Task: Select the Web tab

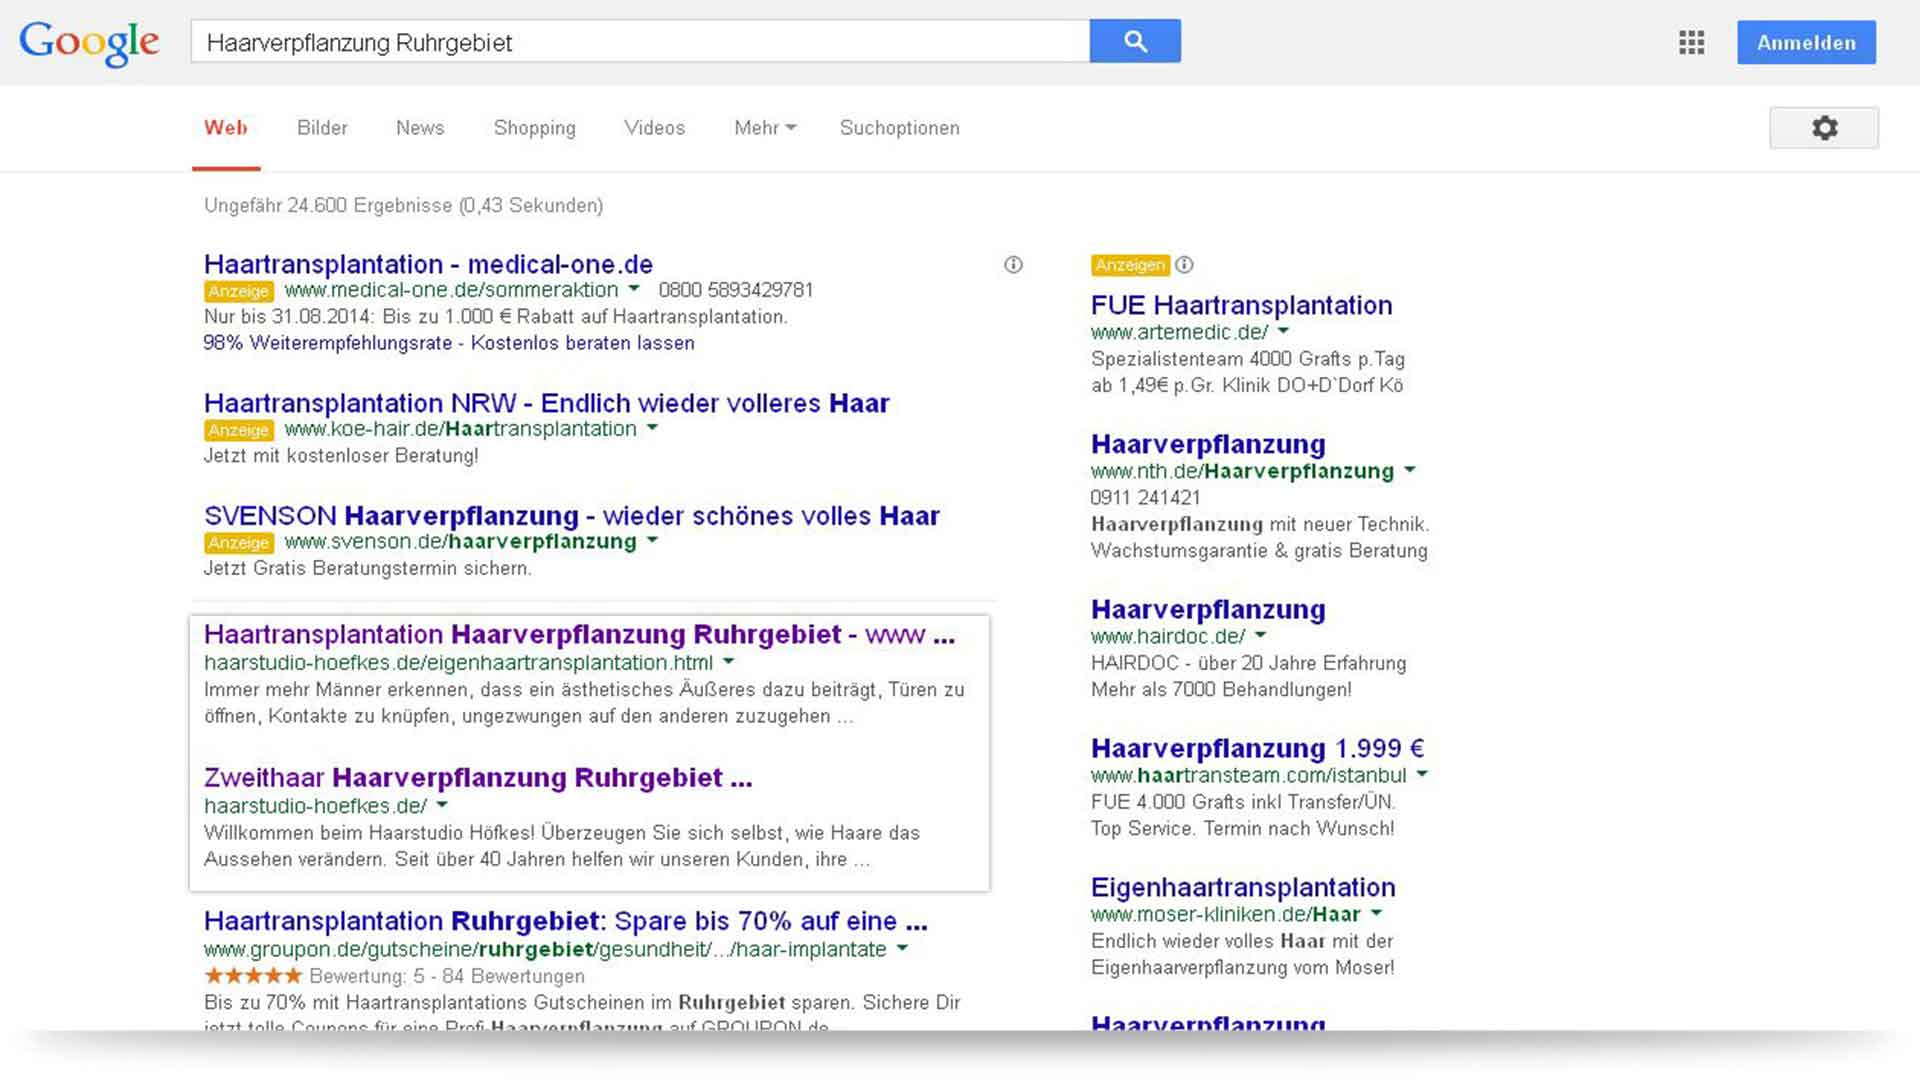Action: [226, 128]
